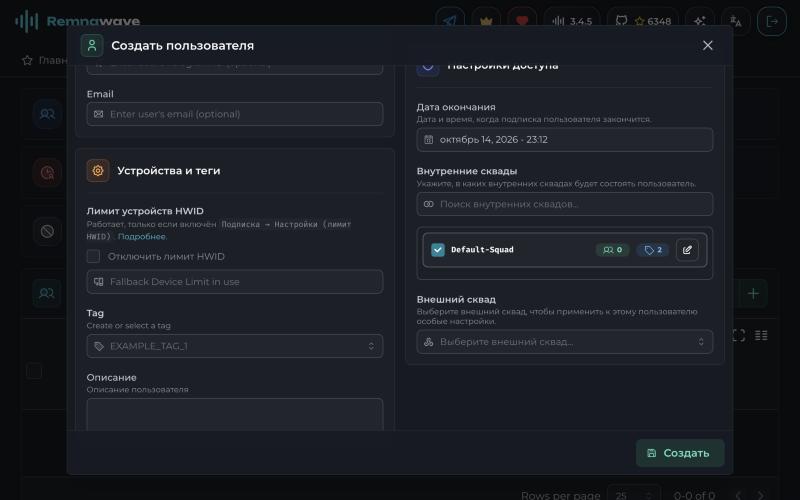The width and height of the screenshot is (800, 500).
Task: Click the Поиск внутренних сквадов search field
Action: (564, 204)
